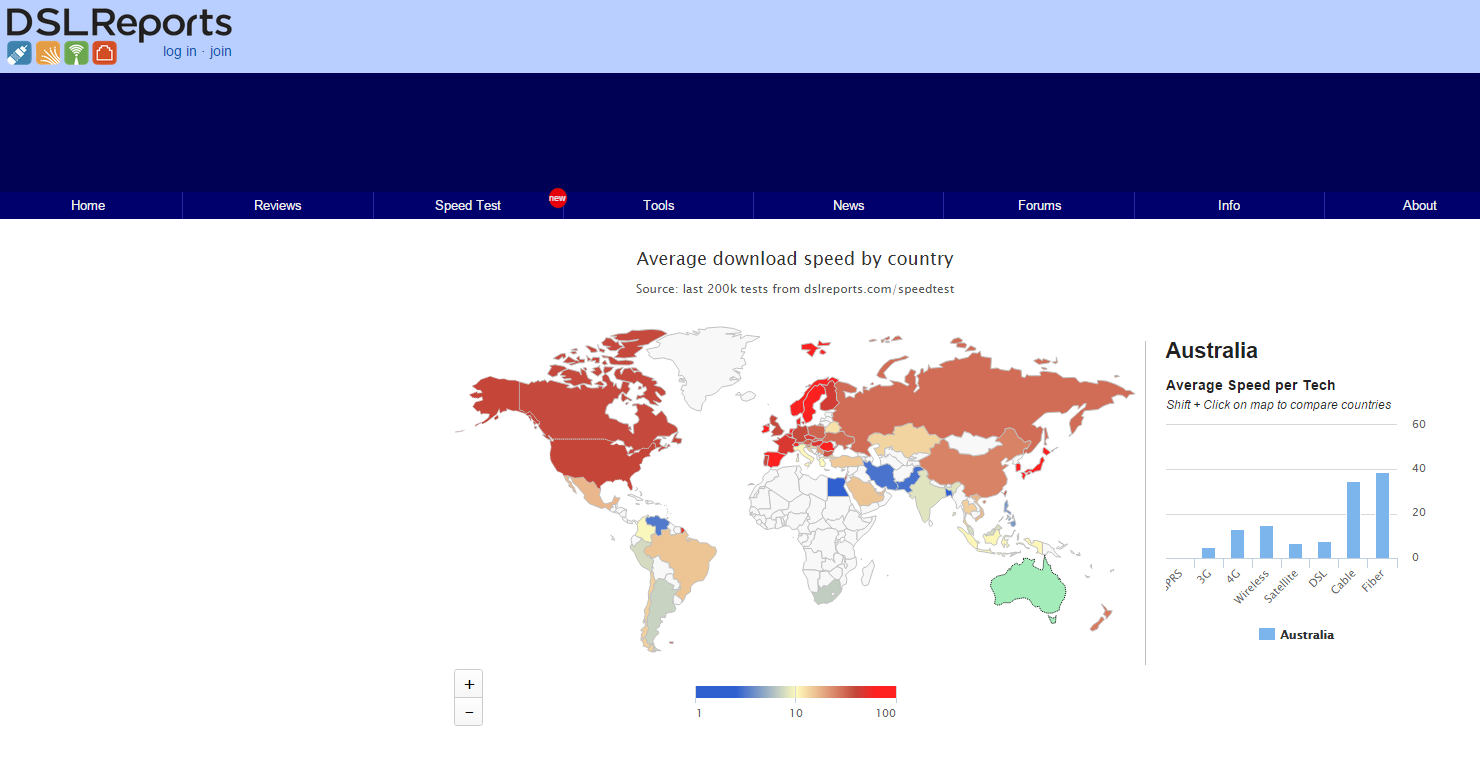The image size is (1480, 781).
Task: Click the green wireless antenna icon
Action: (x=77, y=53)
